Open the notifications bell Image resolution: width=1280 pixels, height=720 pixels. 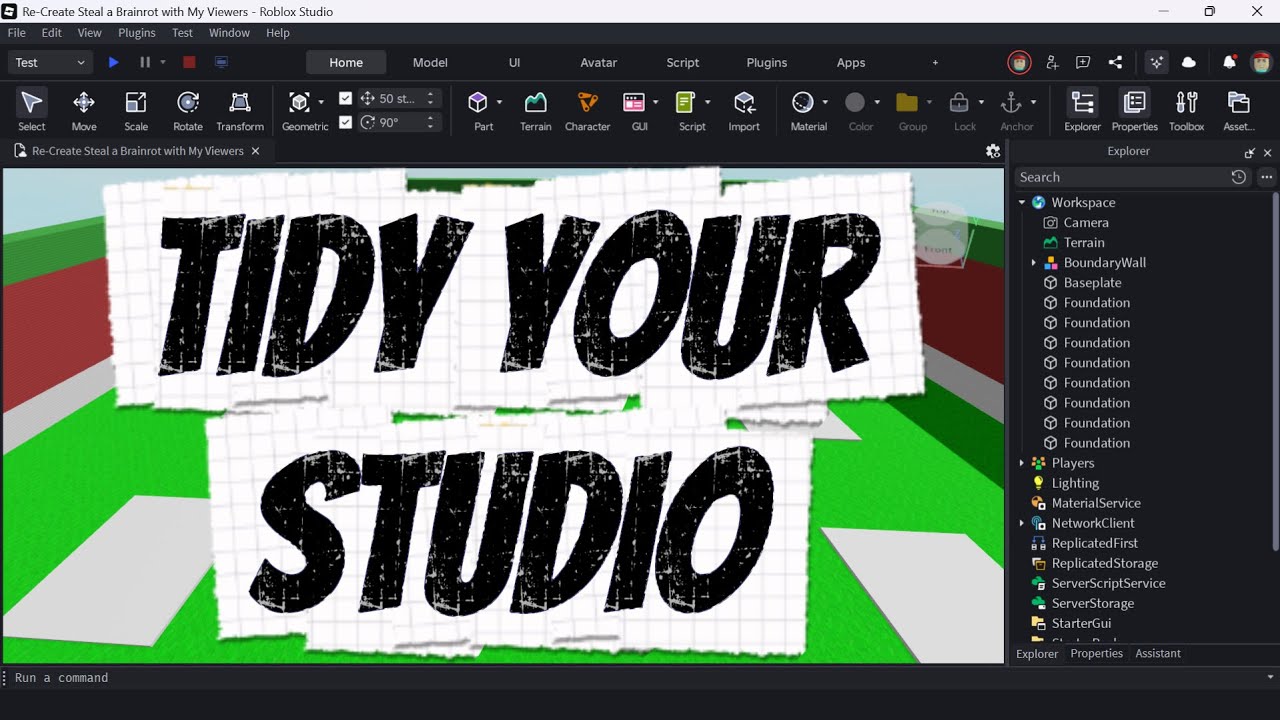pyautogui.click(x=1230, y=62)
